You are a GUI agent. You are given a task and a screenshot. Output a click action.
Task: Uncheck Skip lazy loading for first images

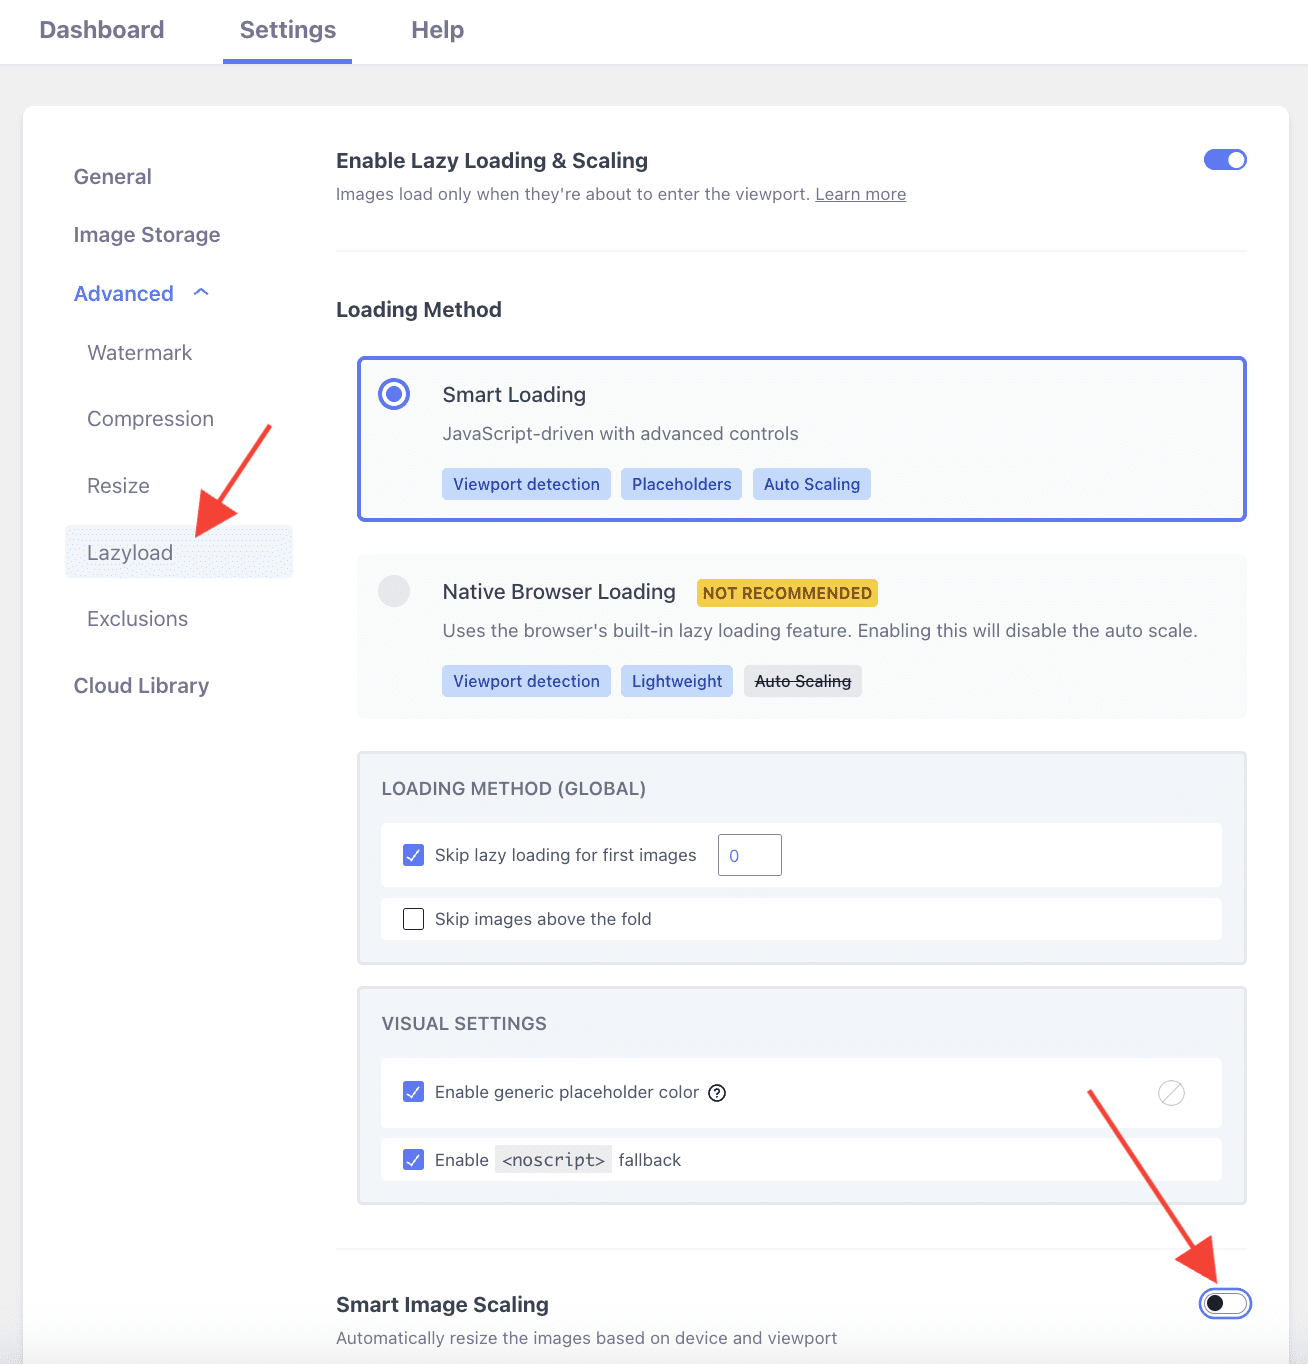pos(413,855)
